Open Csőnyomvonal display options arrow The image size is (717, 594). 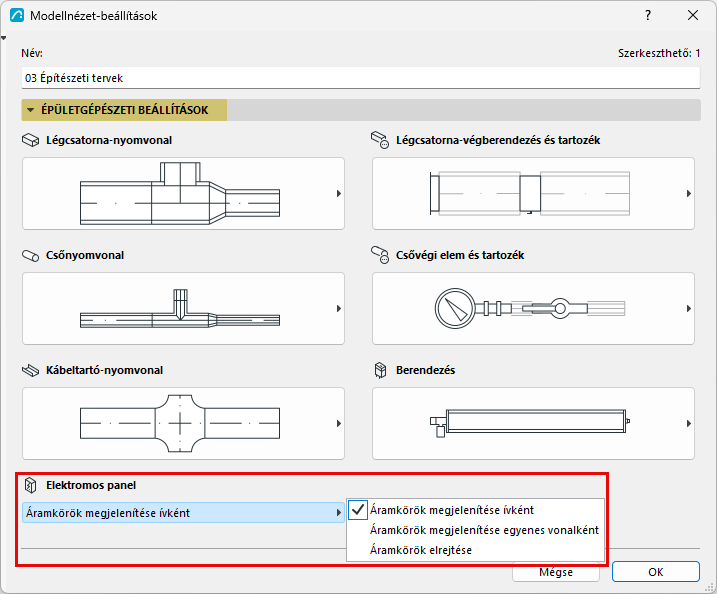point(339,309)
